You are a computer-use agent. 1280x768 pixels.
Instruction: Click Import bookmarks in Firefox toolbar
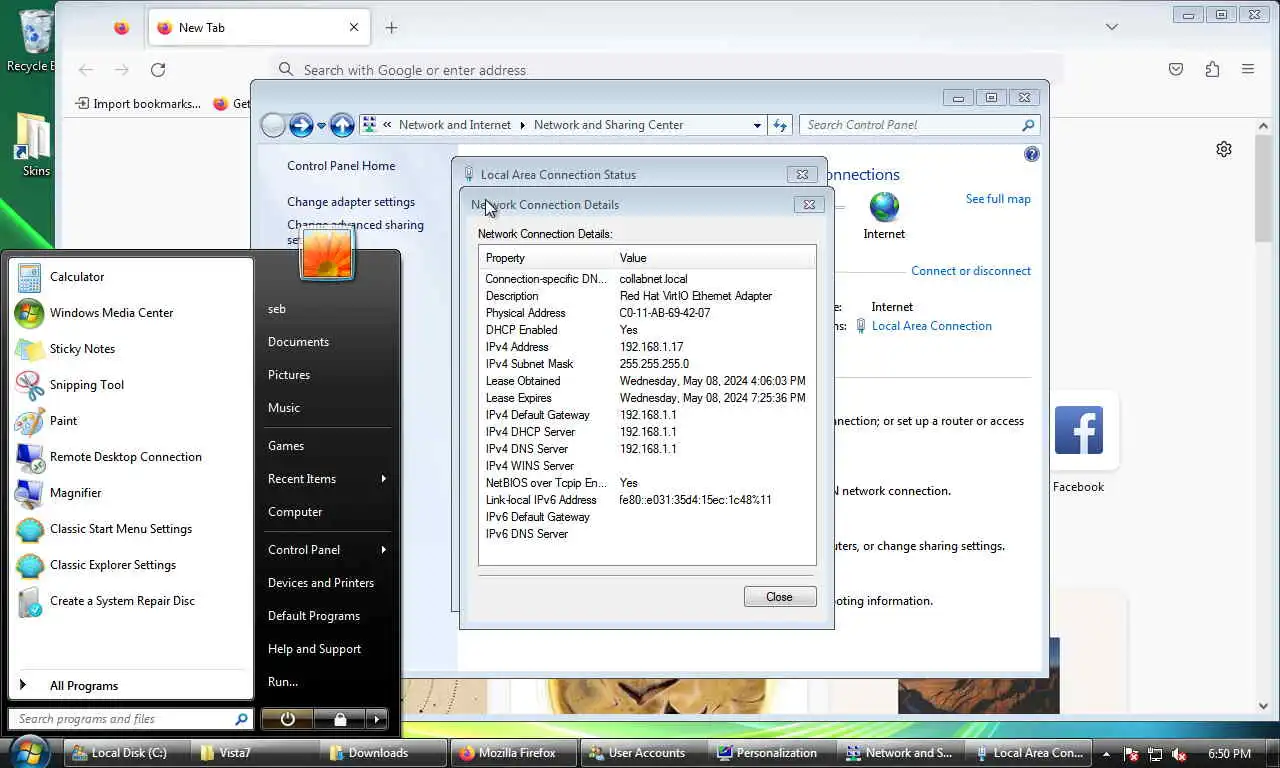[x=139, y=104]
